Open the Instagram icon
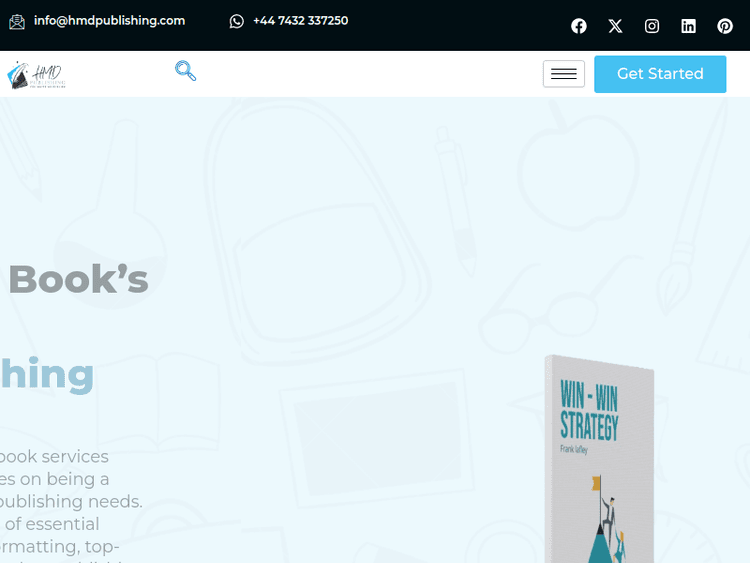Image resolution: width=750 pixels, height=563 pixels. (x=651, y=26)
